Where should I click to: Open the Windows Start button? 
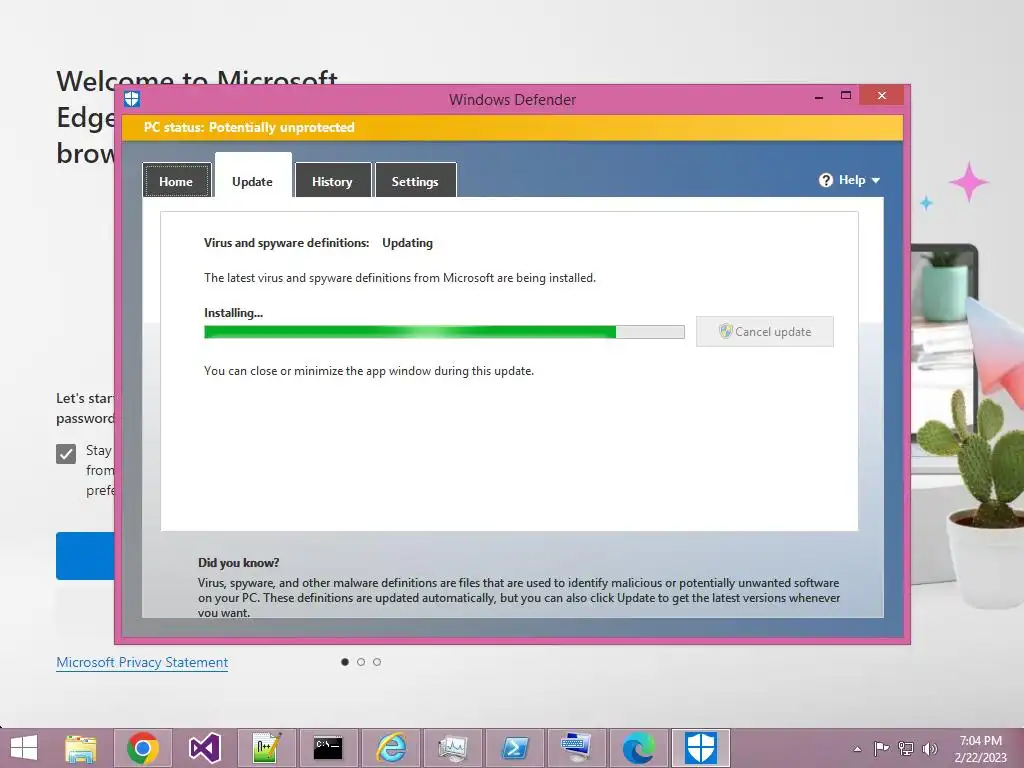24,748
